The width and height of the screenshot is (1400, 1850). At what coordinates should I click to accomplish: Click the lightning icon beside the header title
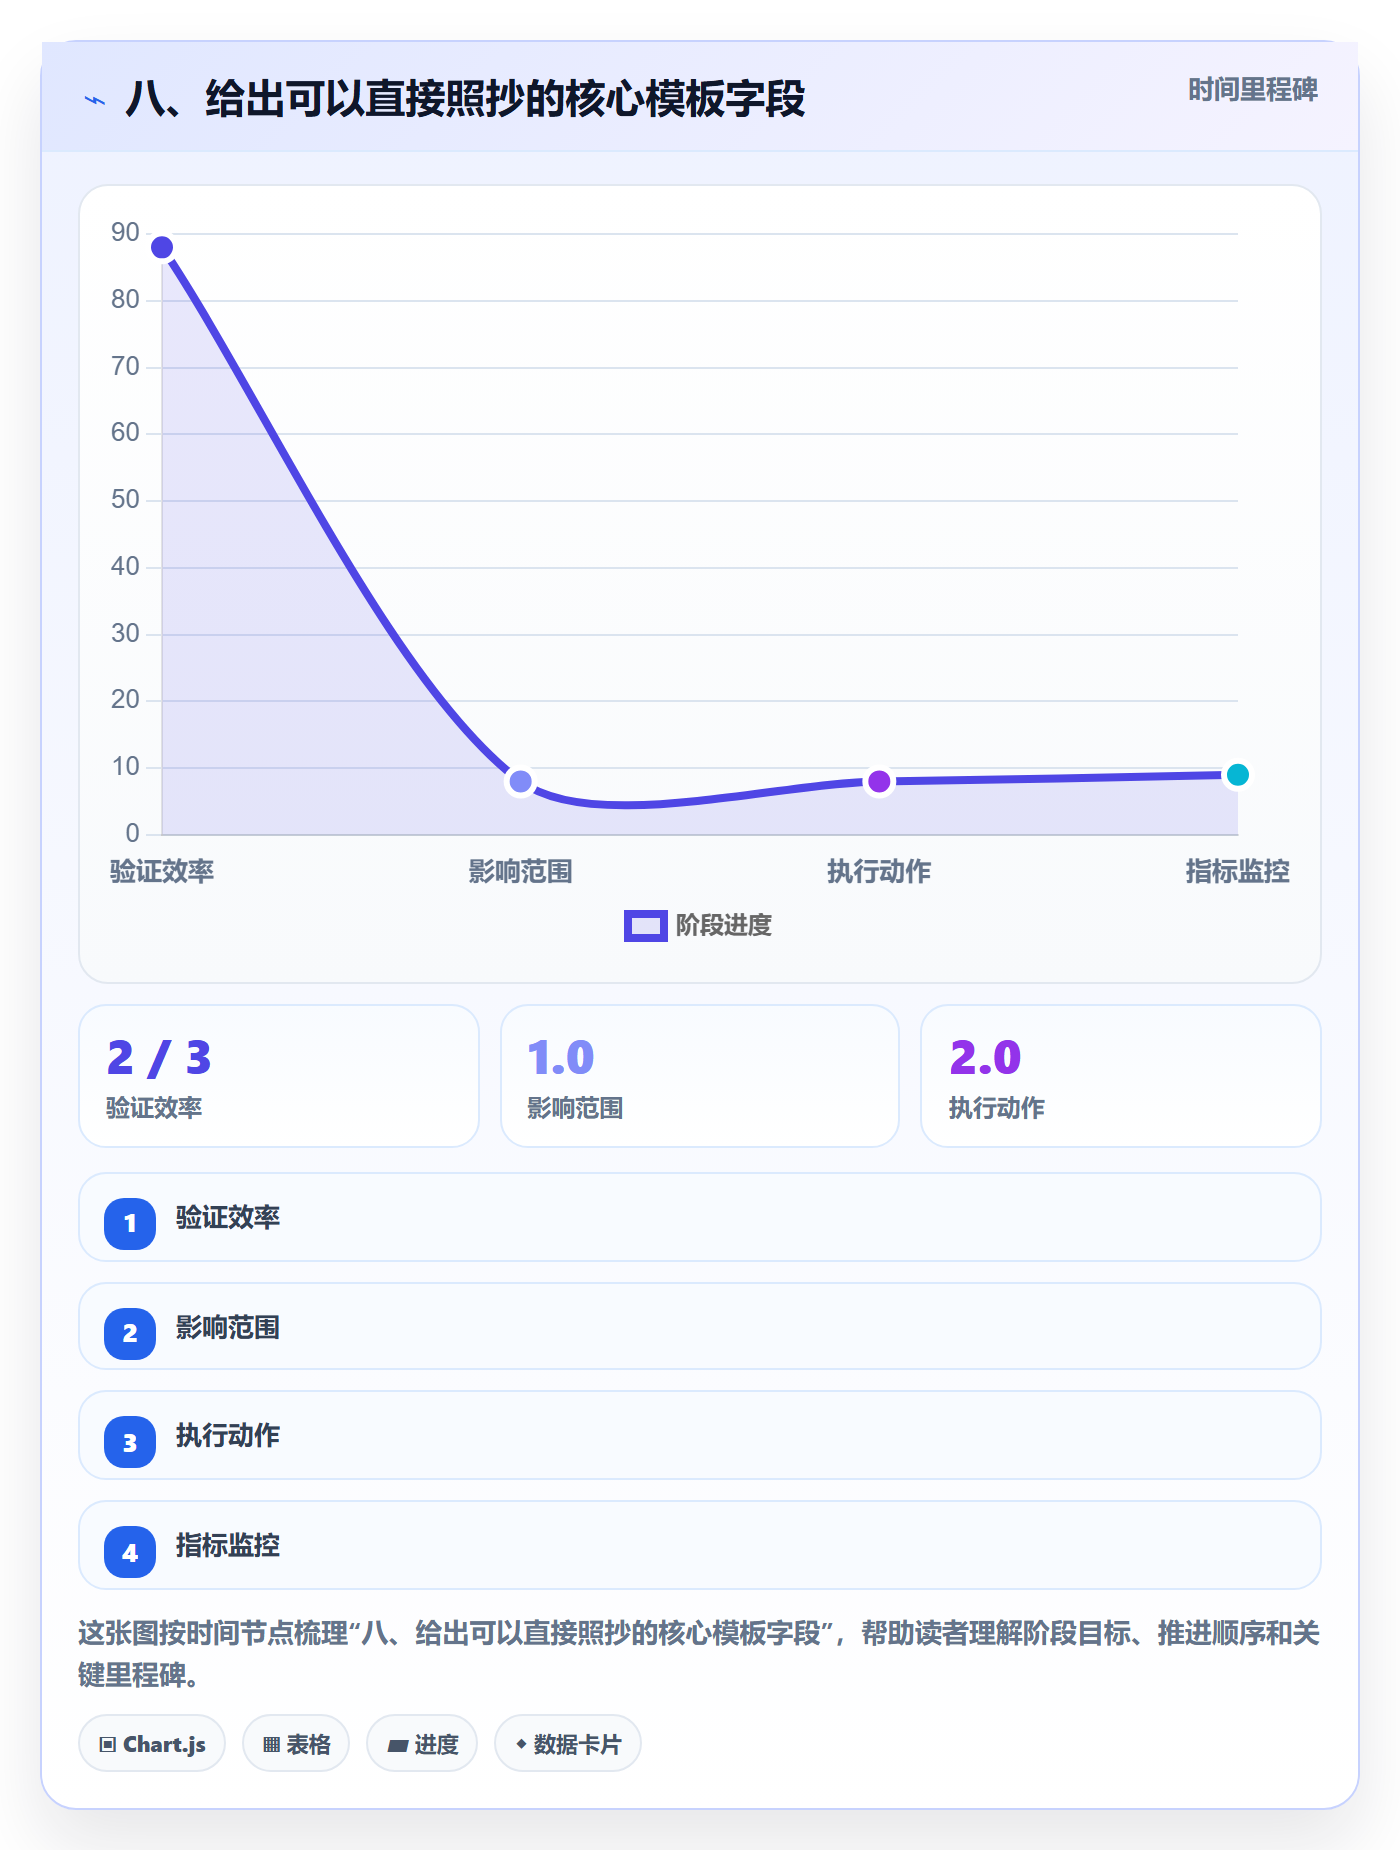tap(95, 100)
